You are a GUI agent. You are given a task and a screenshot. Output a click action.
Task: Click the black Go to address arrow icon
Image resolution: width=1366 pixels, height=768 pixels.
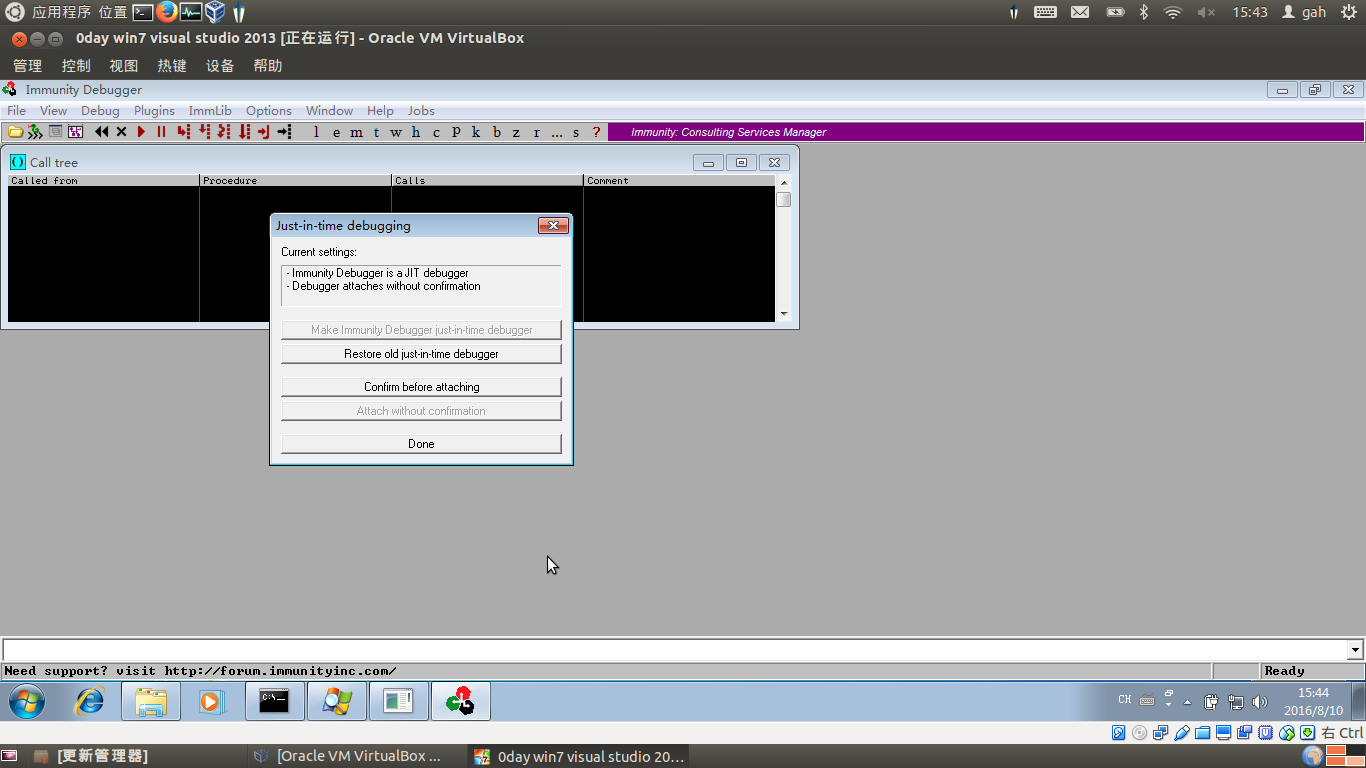(x=284, y=132)
